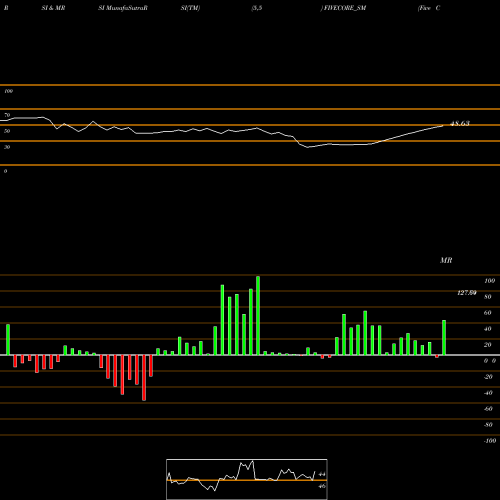Click the first green MR bar at left
This screenshot has height=500, width=500.
8,339
